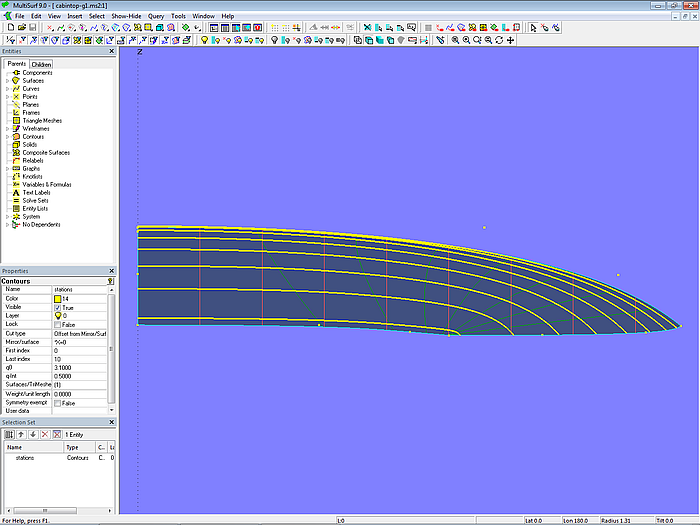This screenshot has height=525, width=700.
Task: Click the Save file toolbar icon
Action: pos(31,28)
